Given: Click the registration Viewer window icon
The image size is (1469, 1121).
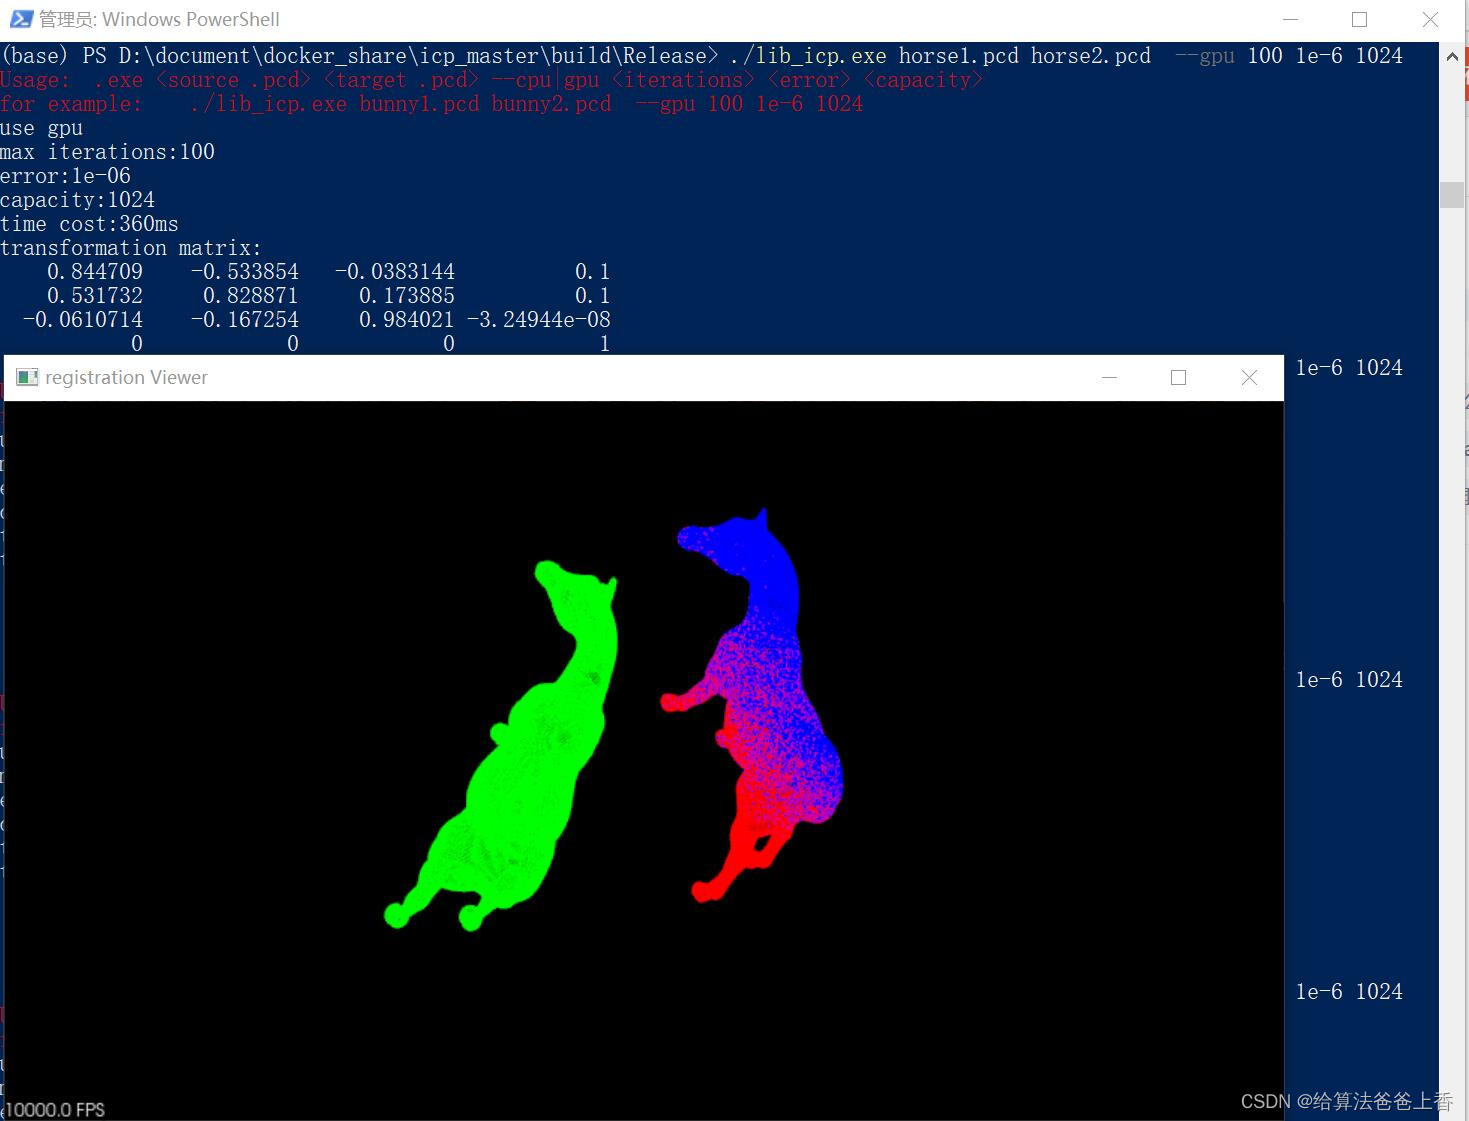Looking at the screenshot, I should click(28, 377).
